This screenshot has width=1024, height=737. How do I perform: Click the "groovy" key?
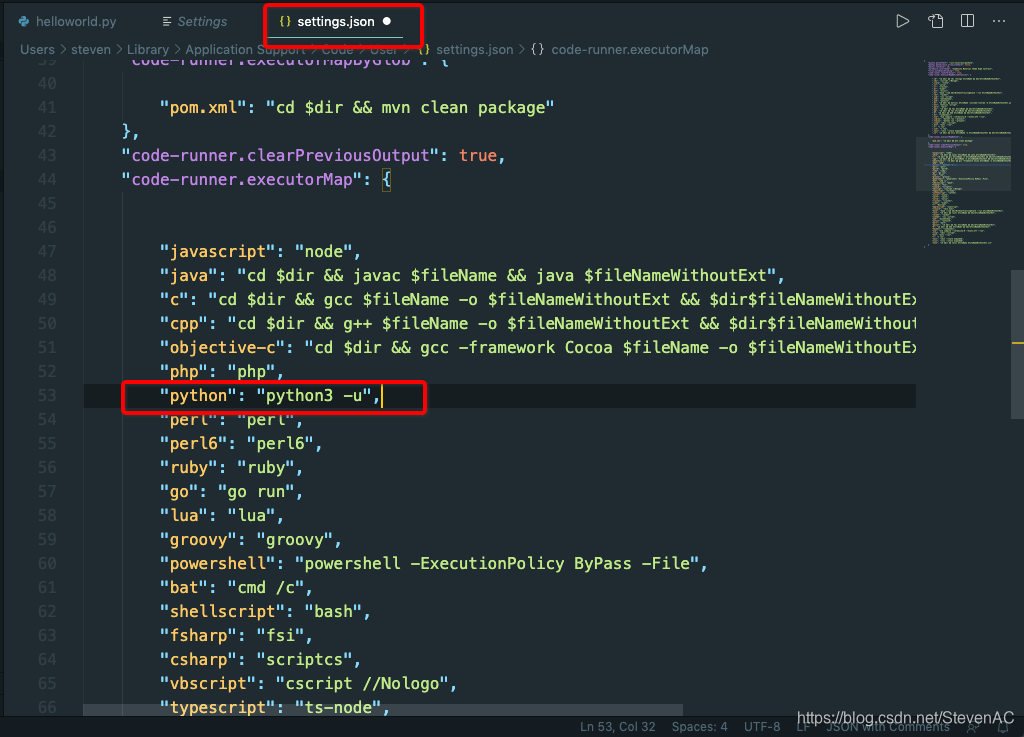[x=199, y=540]
